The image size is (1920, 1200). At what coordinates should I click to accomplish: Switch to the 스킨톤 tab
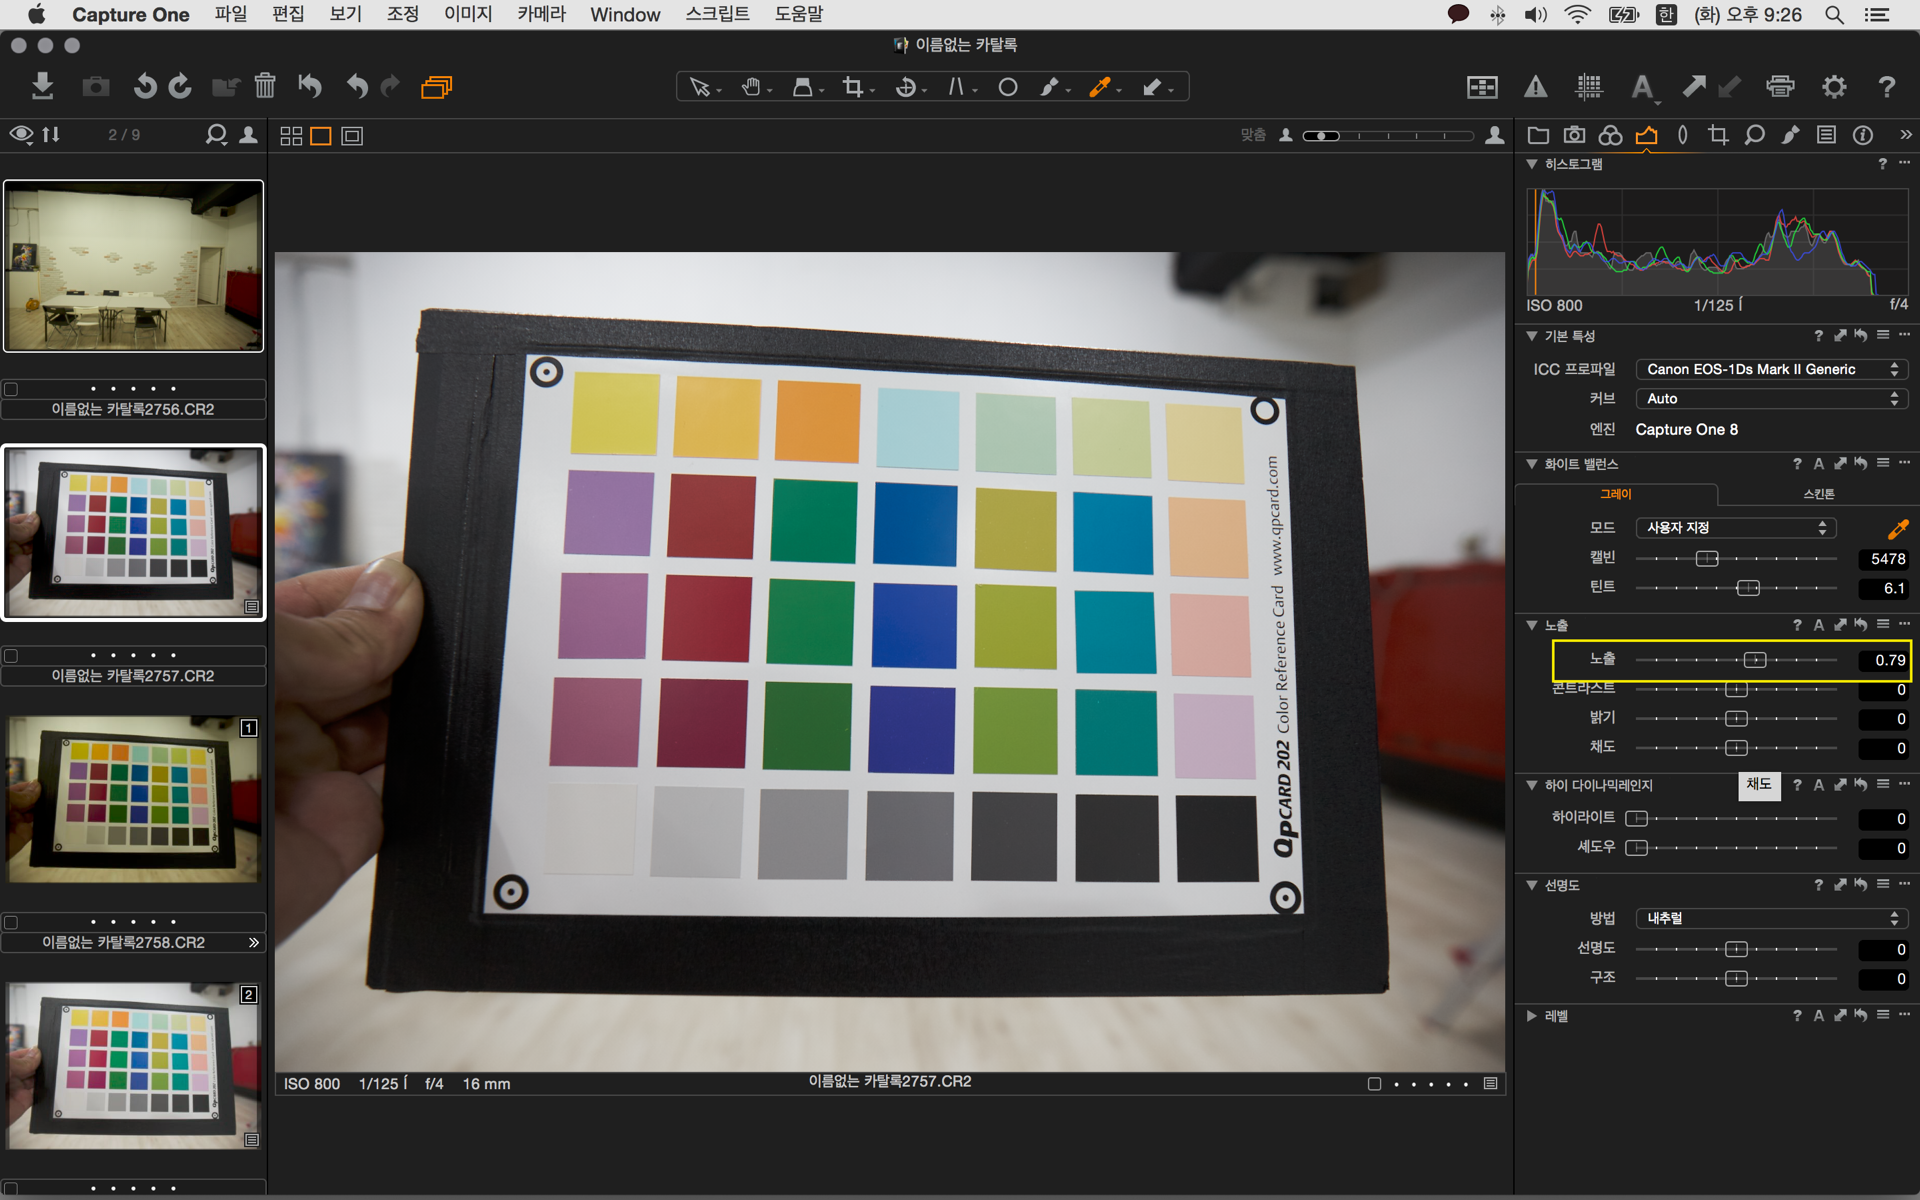(1818, 494)
